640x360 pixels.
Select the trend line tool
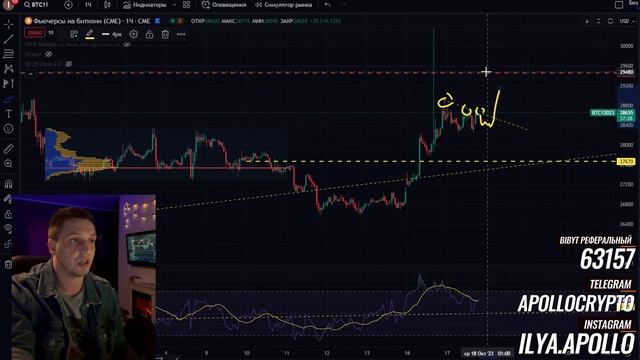click(x=9, y=39)
